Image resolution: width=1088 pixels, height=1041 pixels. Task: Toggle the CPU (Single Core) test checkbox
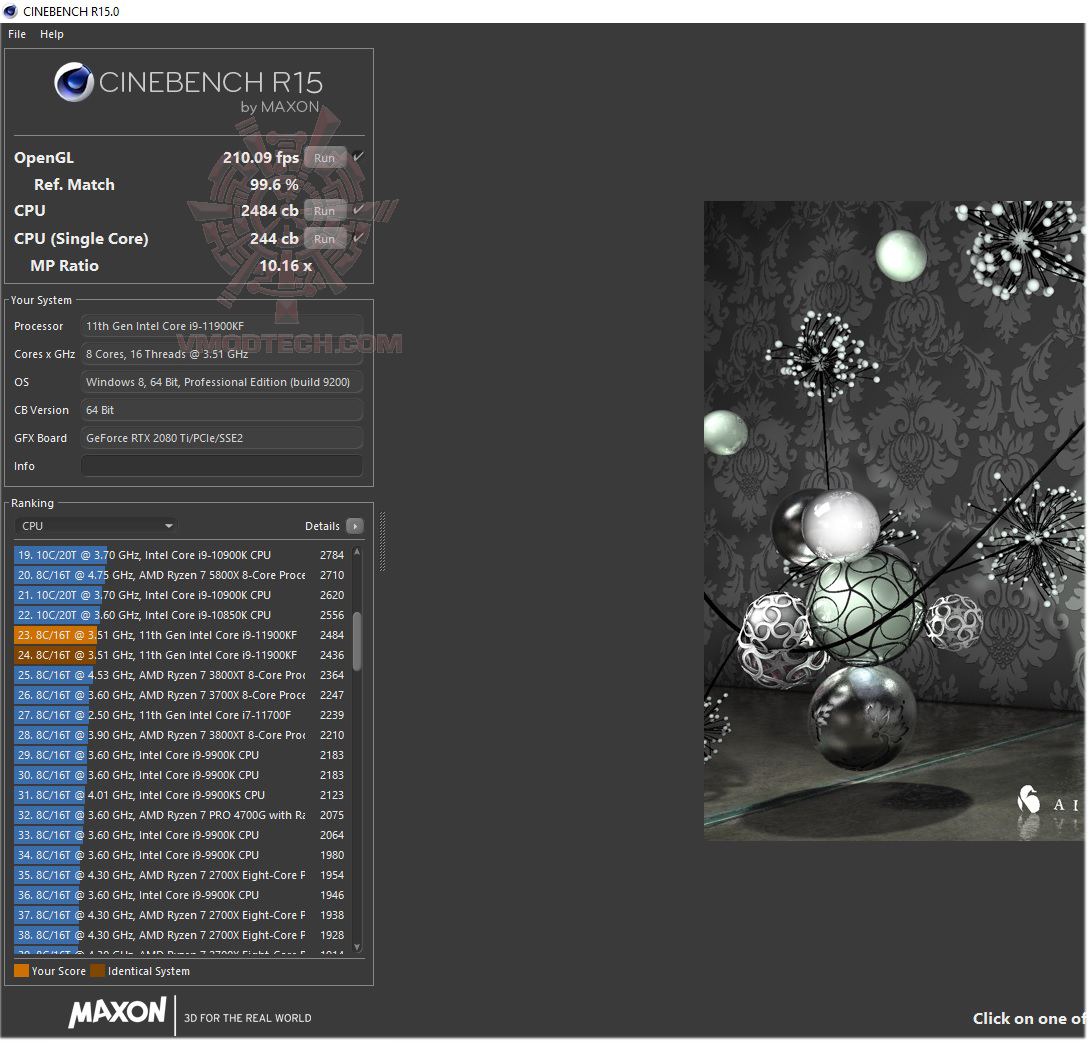click(x=358, y=237)
